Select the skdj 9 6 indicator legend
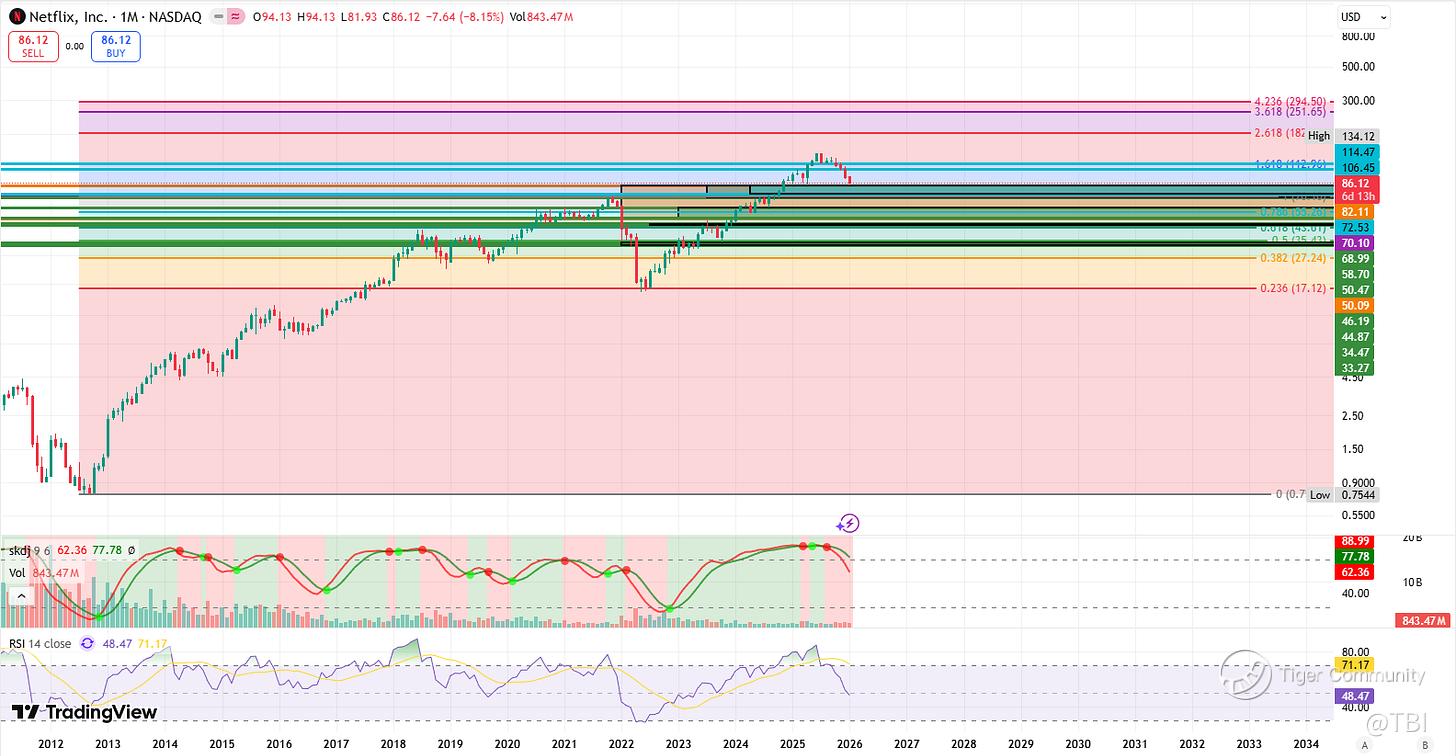The image size is (1456, 756). pos(32,550)
